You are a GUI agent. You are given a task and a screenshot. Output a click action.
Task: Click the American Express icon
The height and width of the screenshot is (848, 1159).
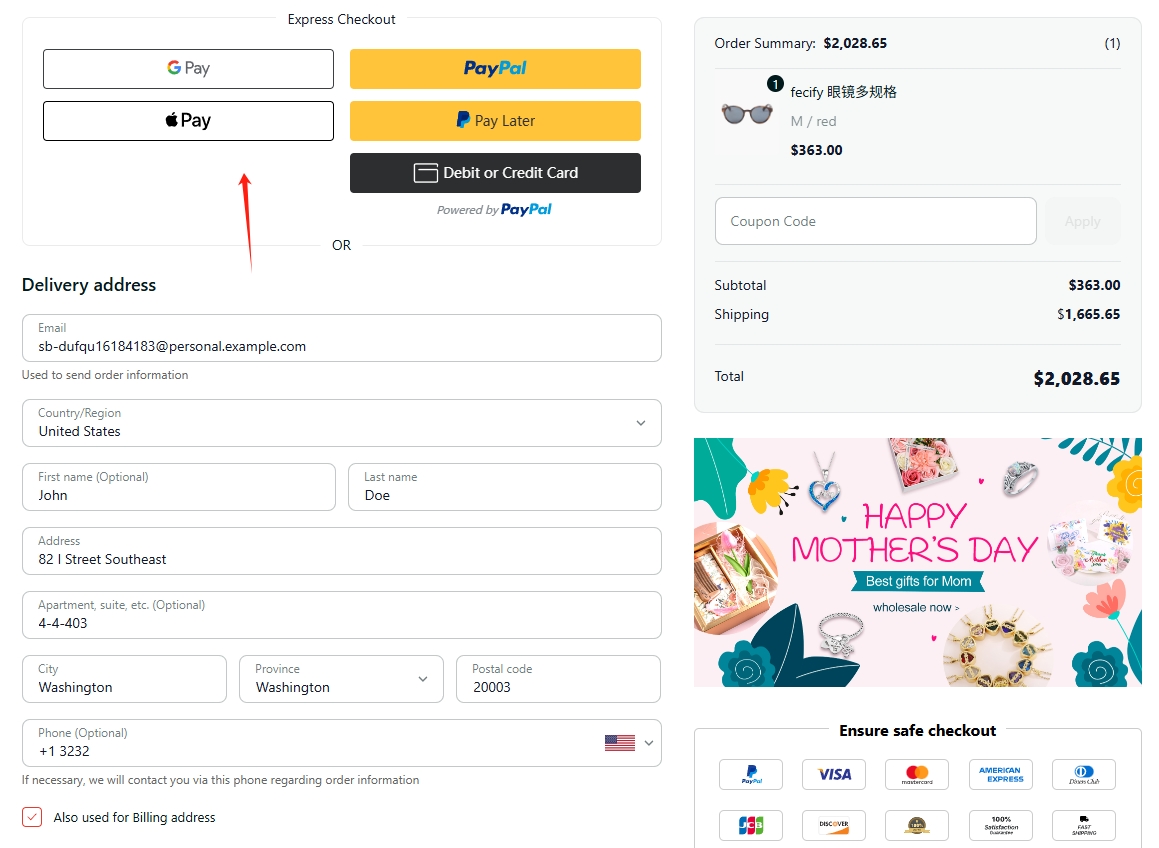coord(1000,774)
